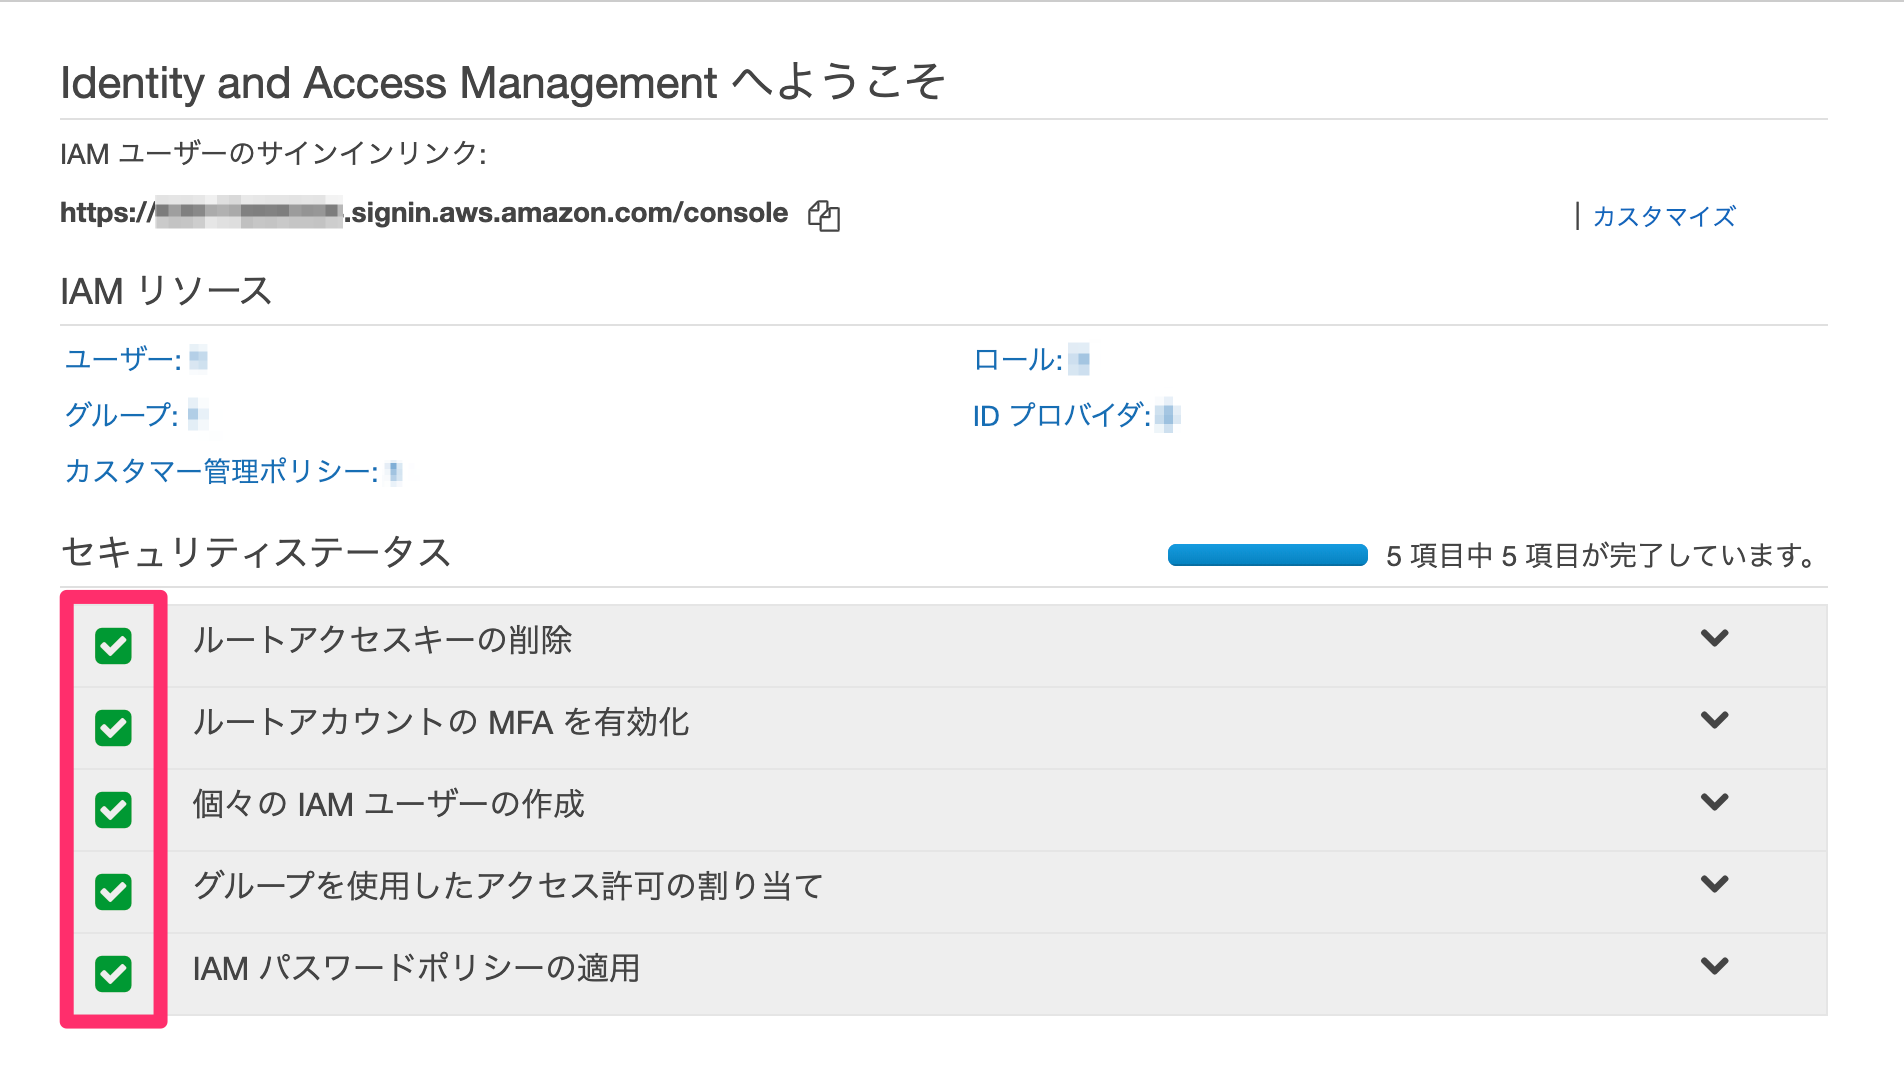This screenshot has width=1904, height=1082.
Task: Expand グループを使用したアクセス許可の割り当て chevron
Action: point(1714,884)
